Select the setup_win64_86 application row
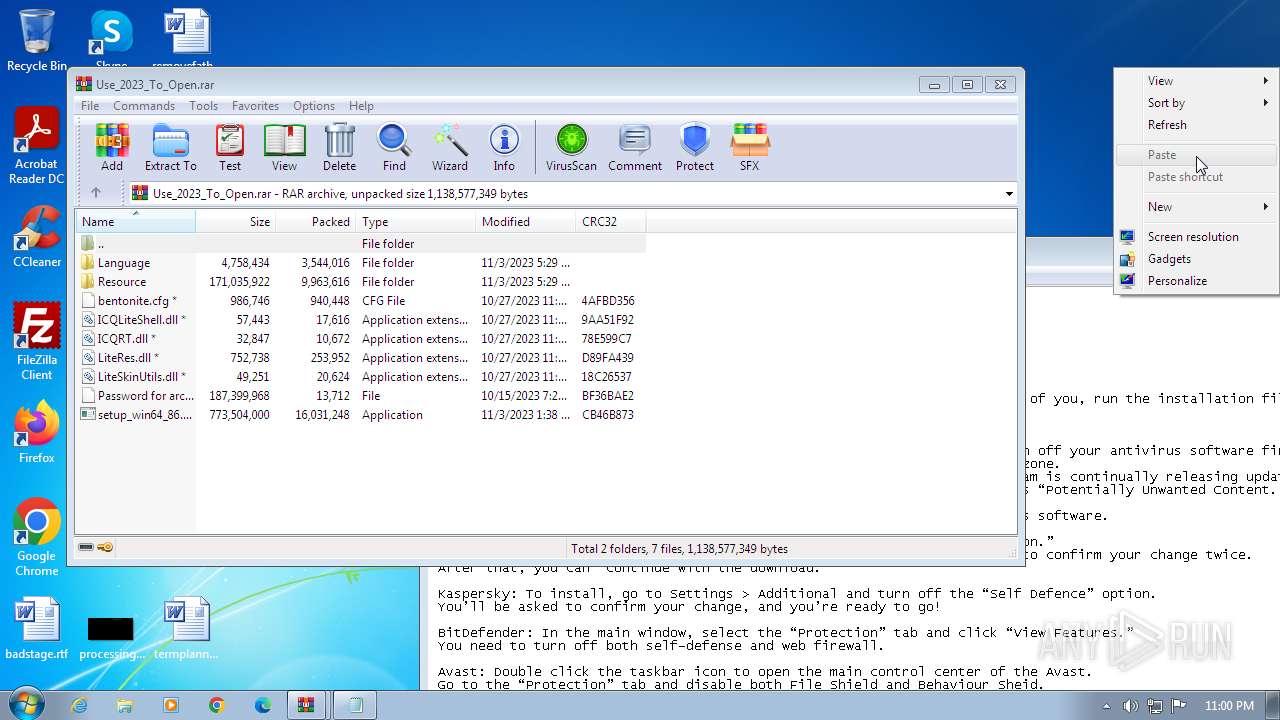1280x720 pixels. tap(361, 415)
